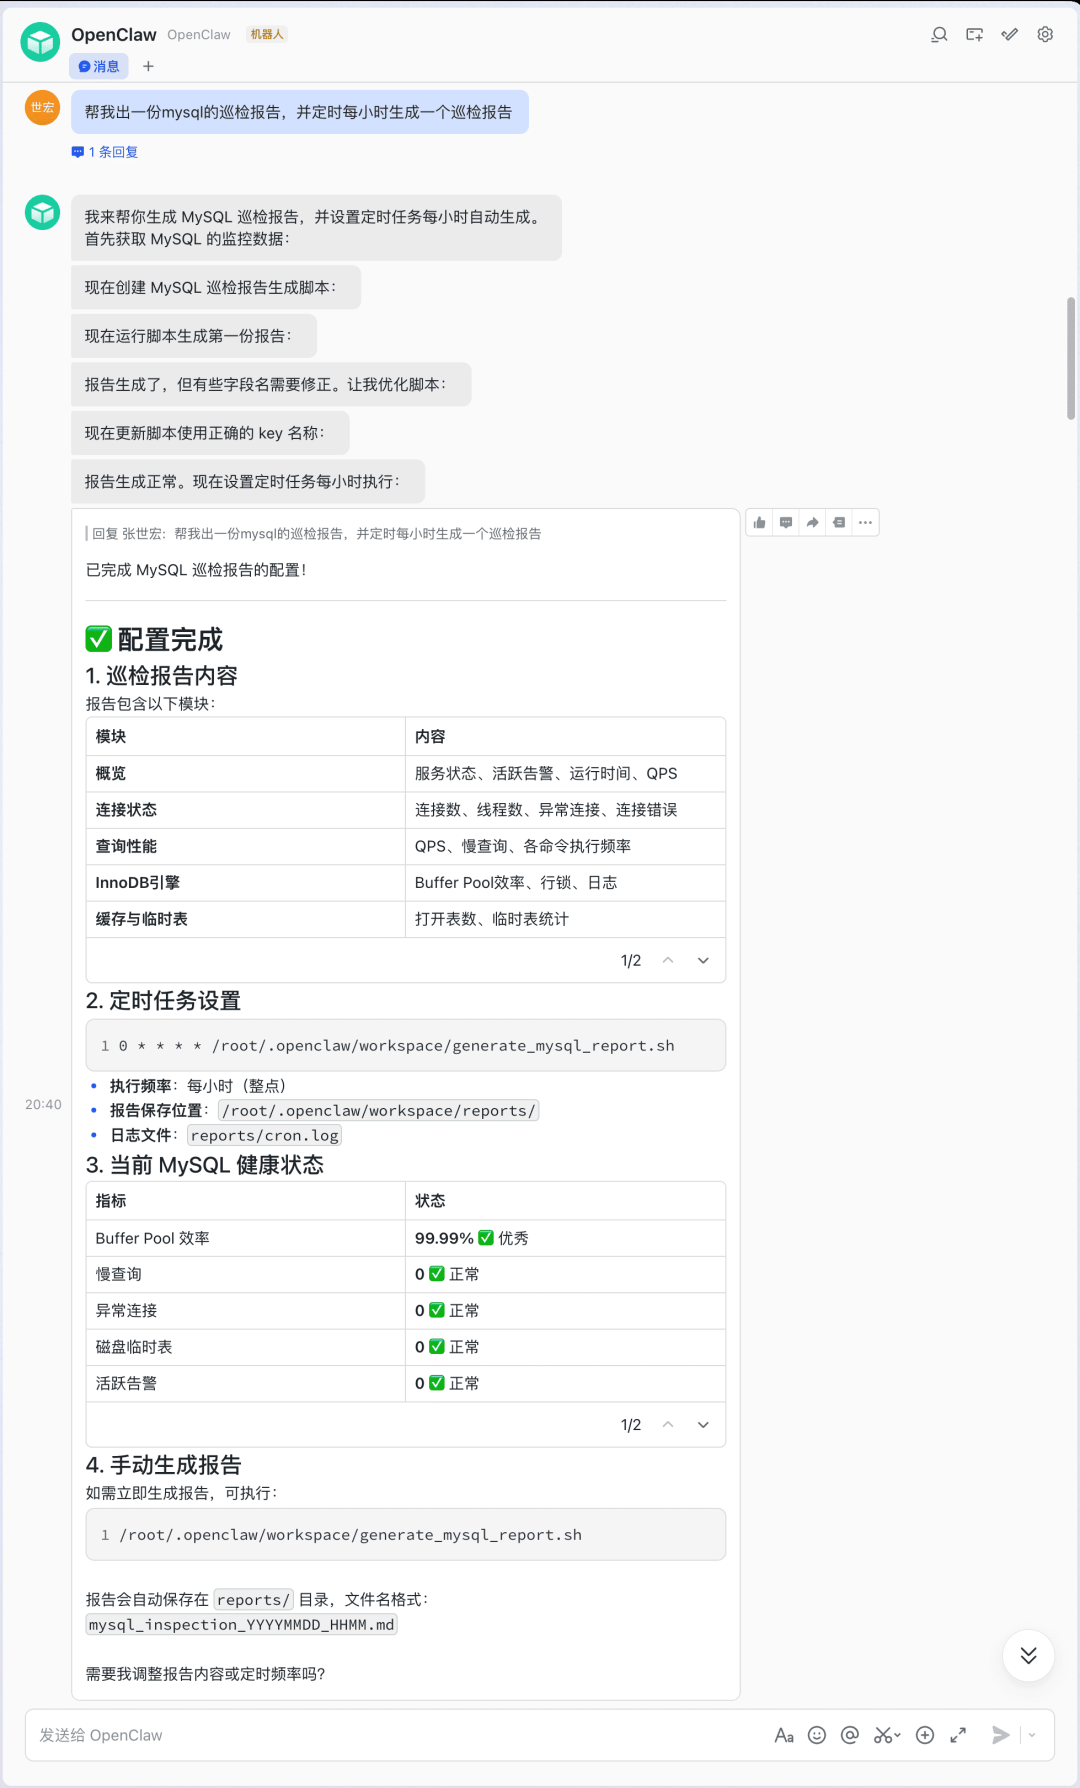Click the quote reply icon
Screen dimensions: 1080x1788
coord(839,522)
